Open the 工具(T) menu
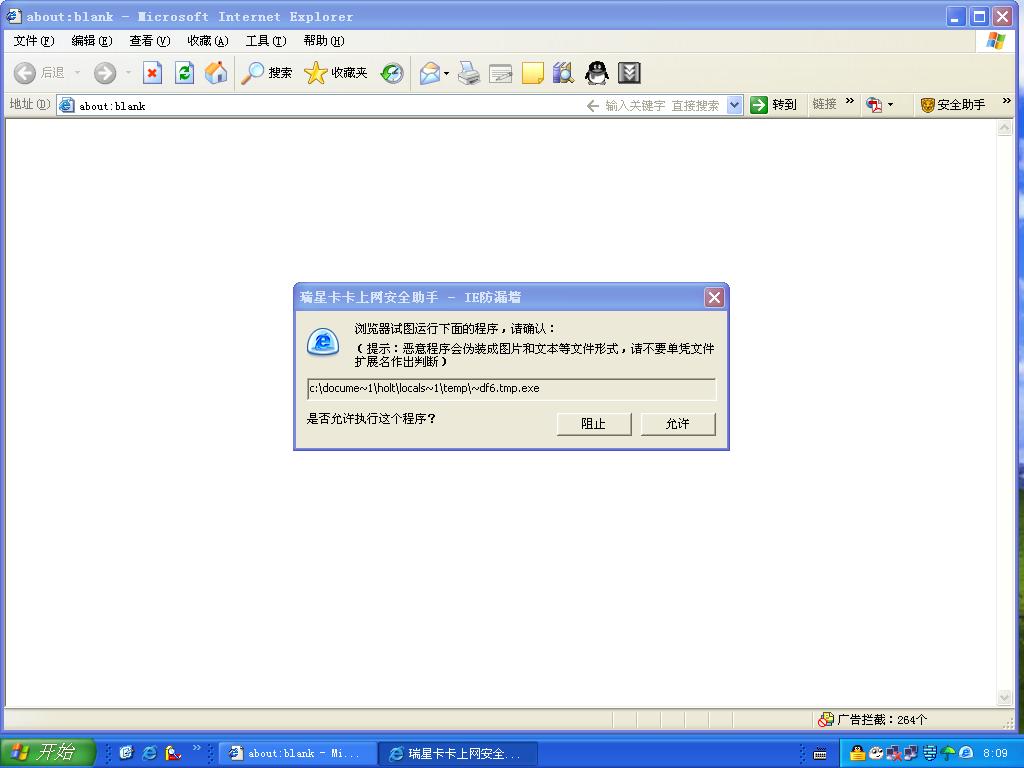Screen dimensions: 1024x768 [266, 40]
